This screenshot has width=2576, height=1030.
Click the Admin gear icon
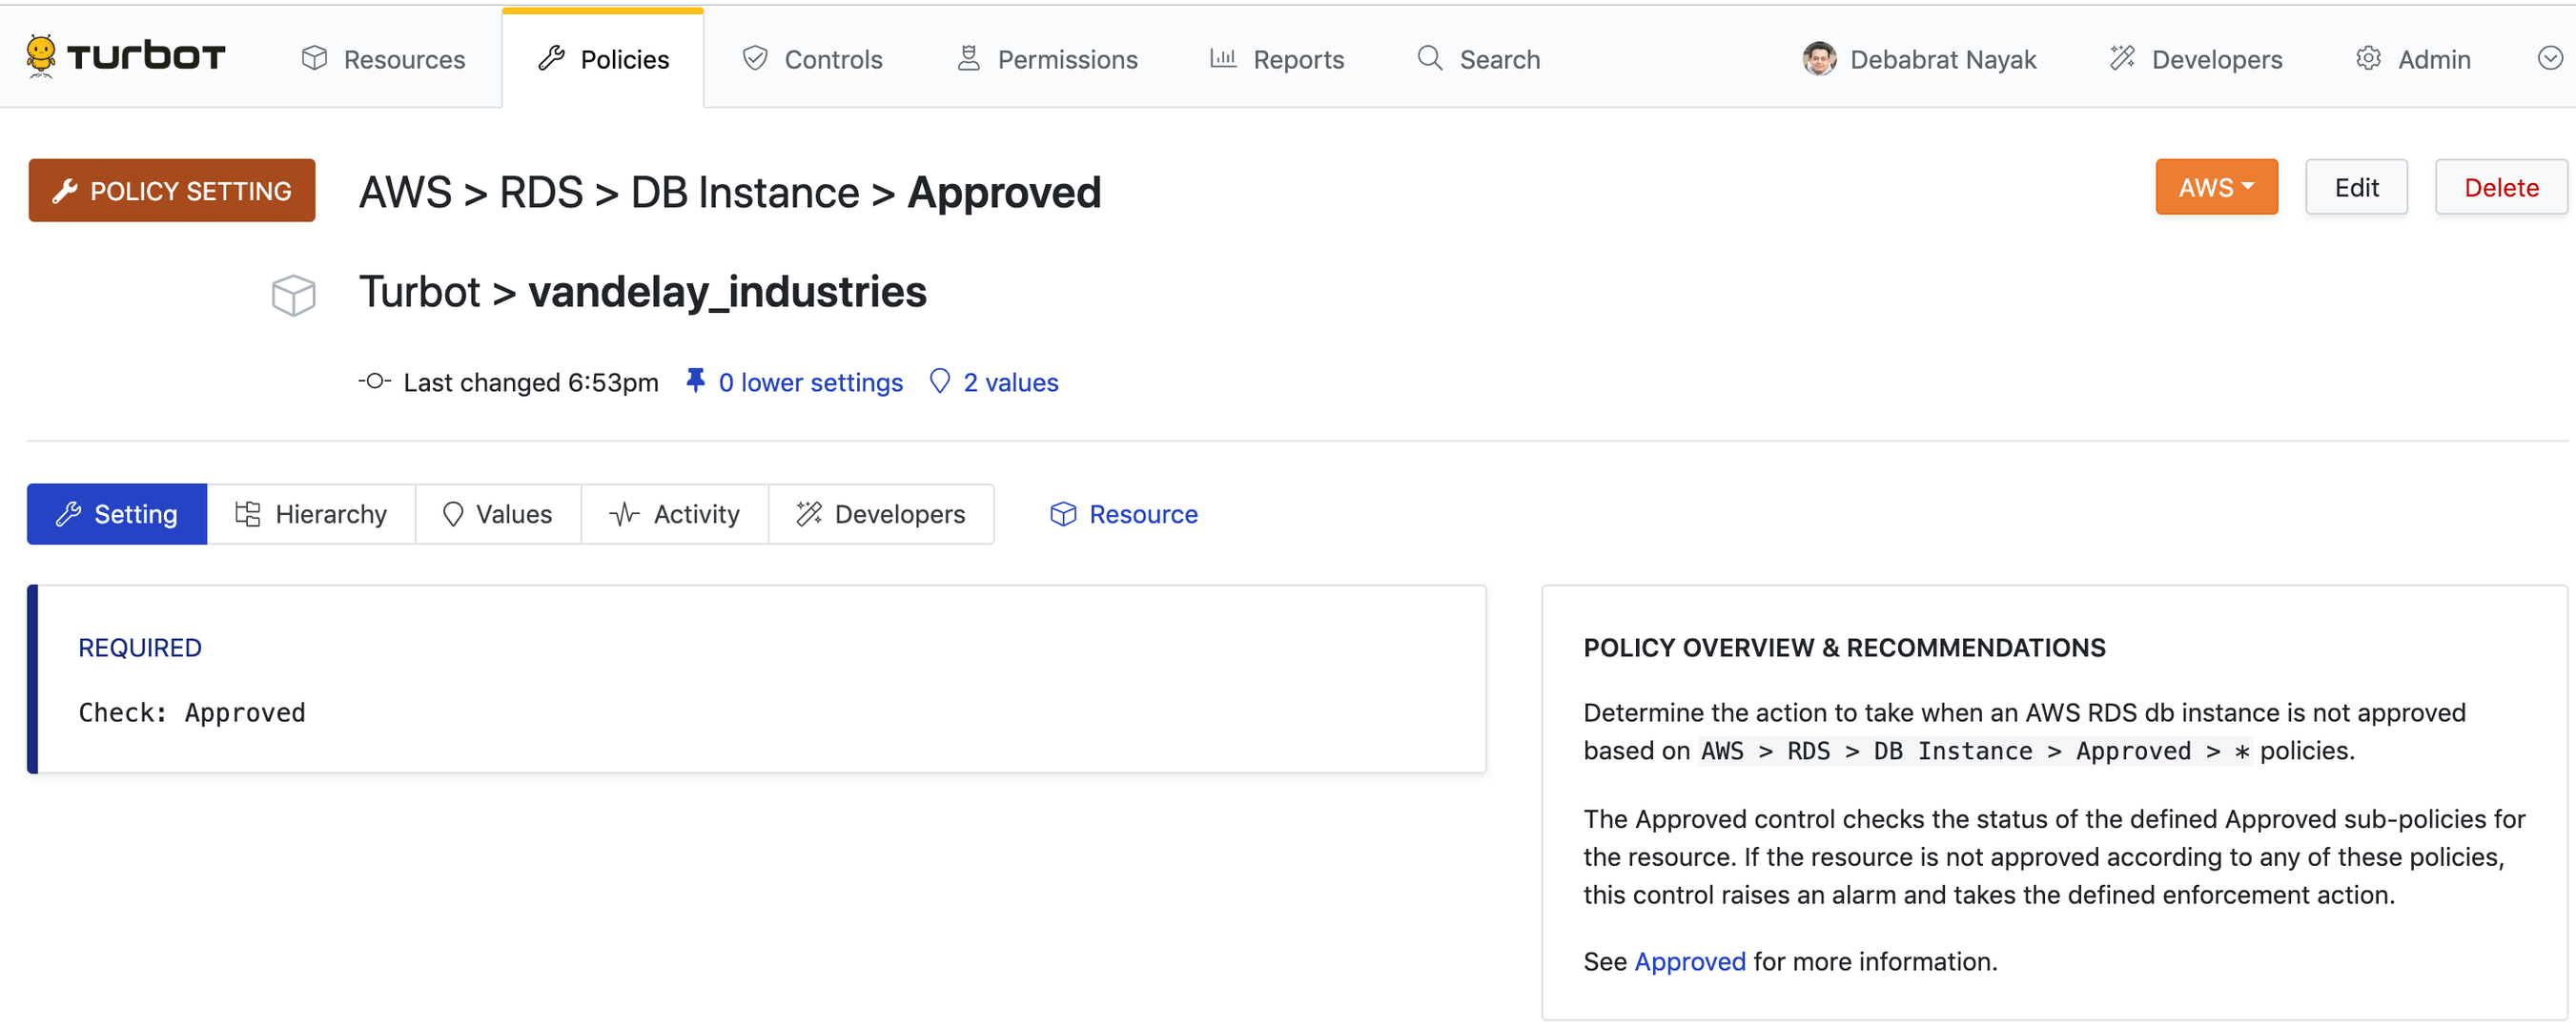coord(2368,58)
